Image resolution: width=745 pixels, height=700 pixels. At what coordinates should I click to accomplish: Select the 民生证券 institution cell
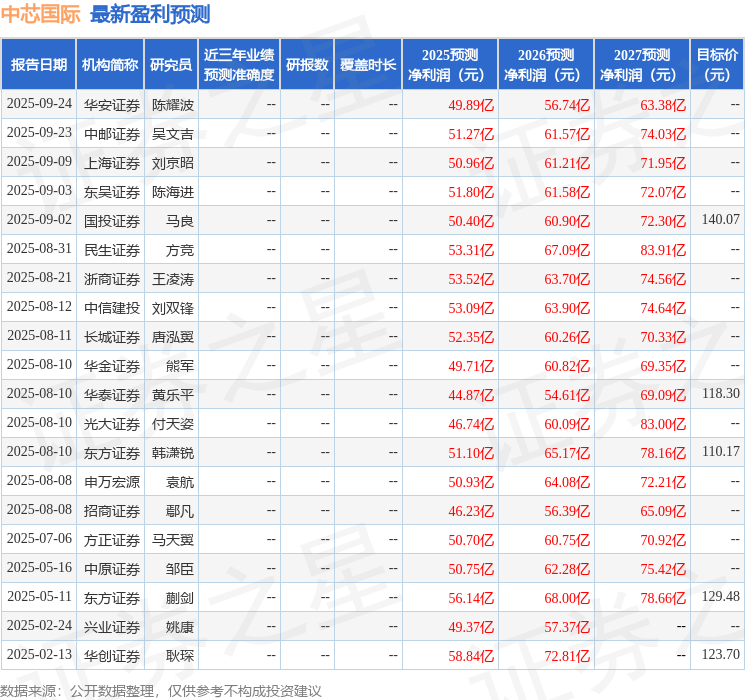(x=112, y=250)
